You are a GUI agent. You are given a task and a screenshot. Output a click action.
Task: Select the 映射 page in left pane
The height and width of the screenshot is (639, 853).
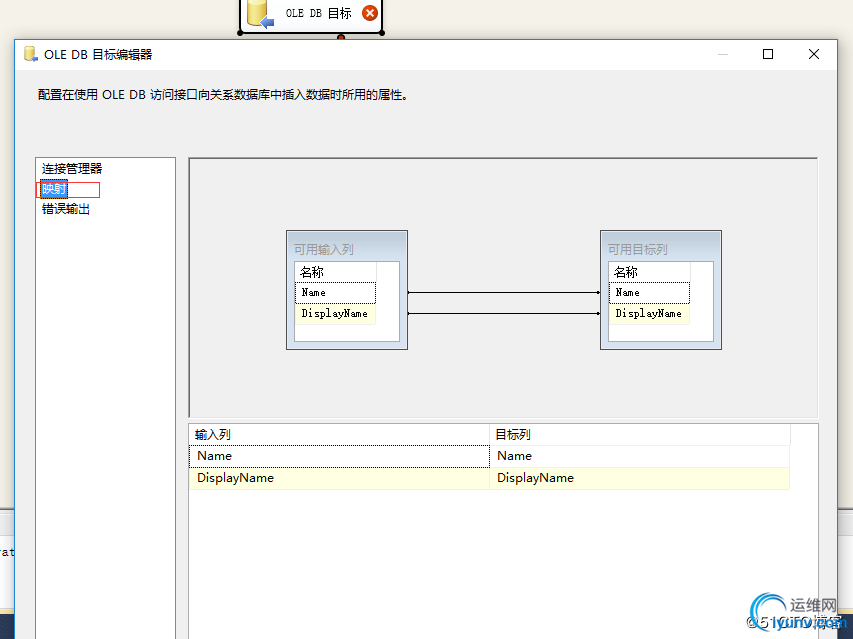point(55,189)
